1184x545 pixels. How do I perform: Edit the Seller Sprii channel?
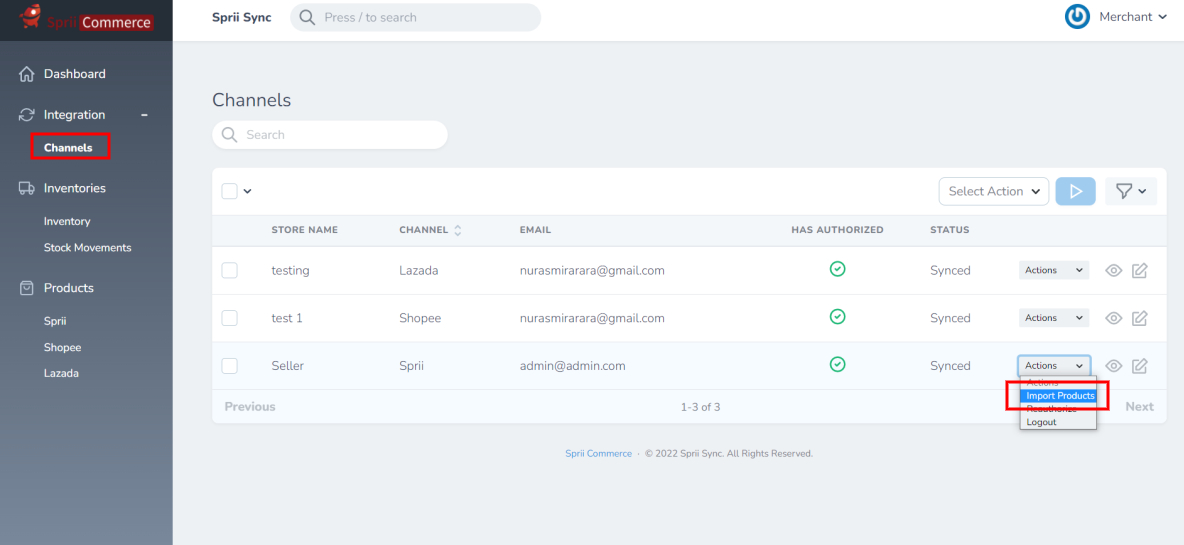click(x=1139, y=366)
